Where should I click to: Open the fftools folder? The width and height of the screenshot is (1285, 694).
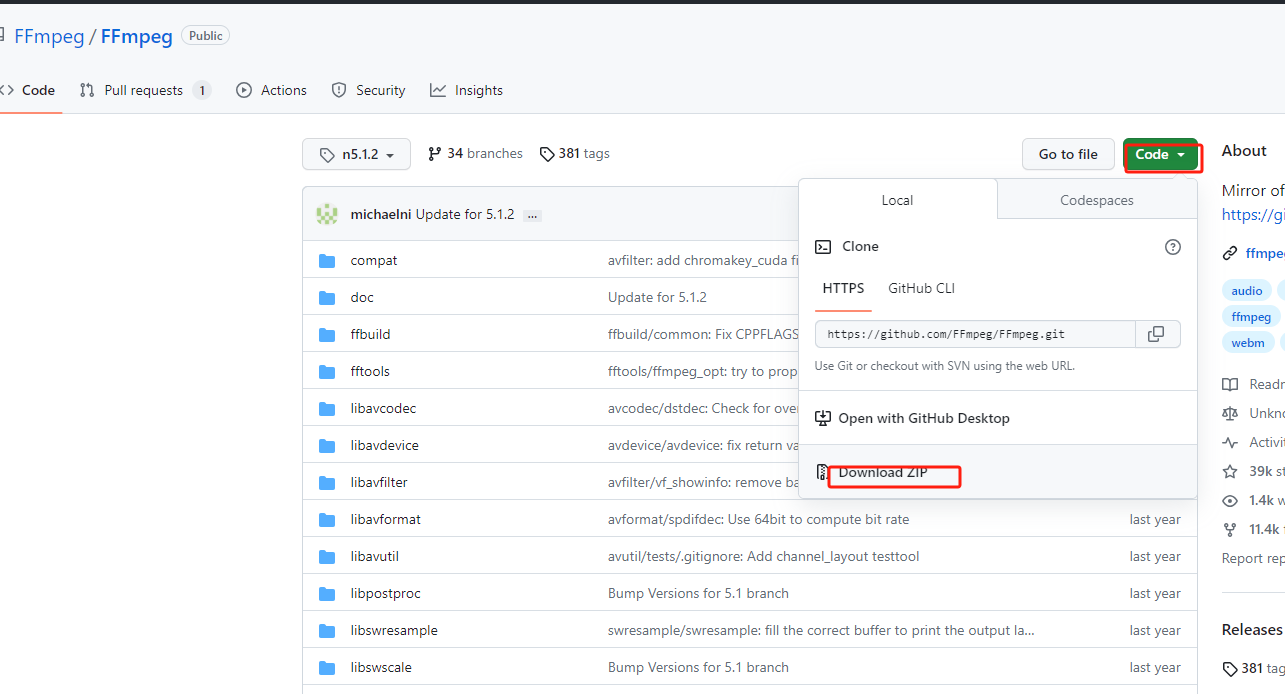tap(371, 371)
